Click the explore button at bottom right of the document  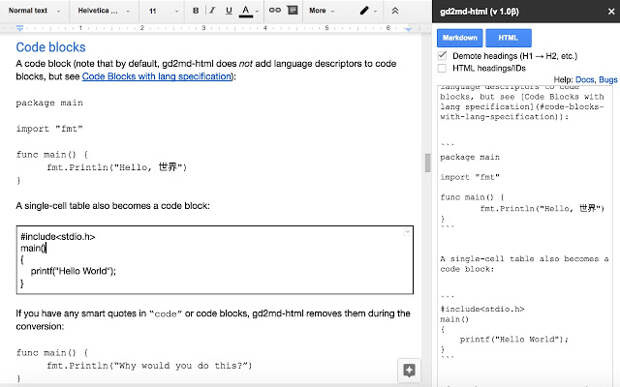[409, 371]
